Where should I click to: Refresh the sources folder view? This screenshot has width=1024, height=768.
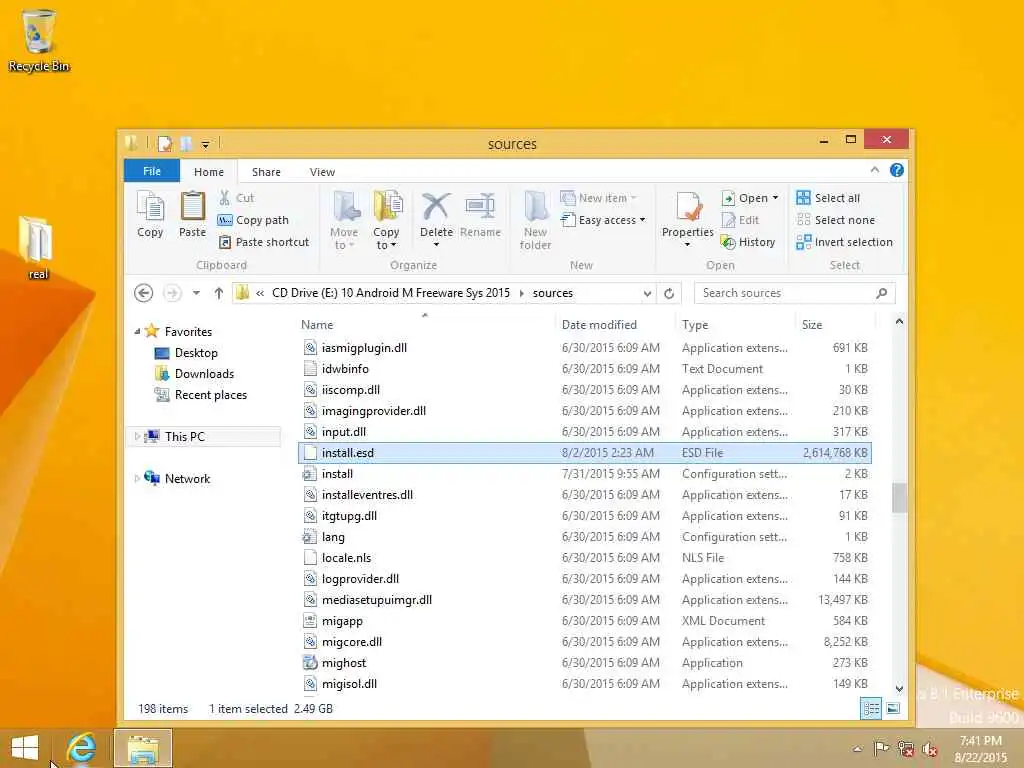click(x=669, y=293)
